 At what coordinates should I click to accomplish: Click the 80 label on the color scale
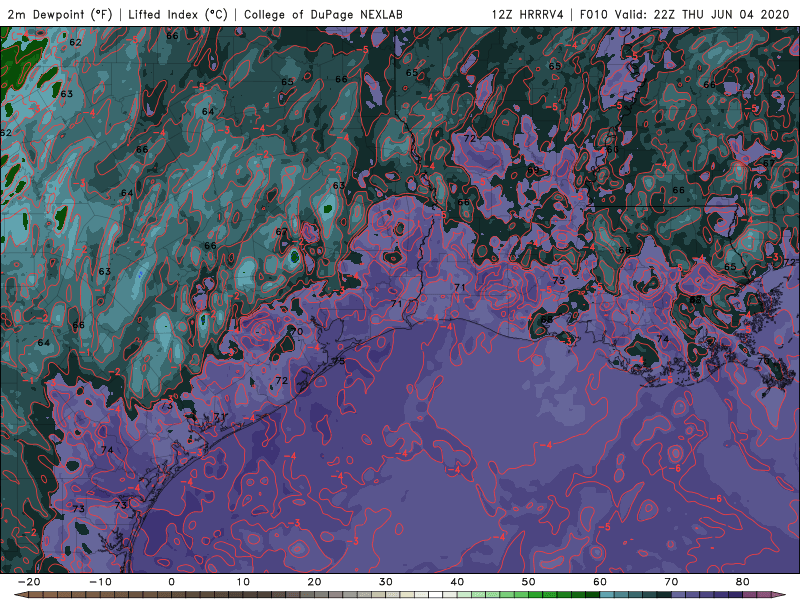pos(743,582)
